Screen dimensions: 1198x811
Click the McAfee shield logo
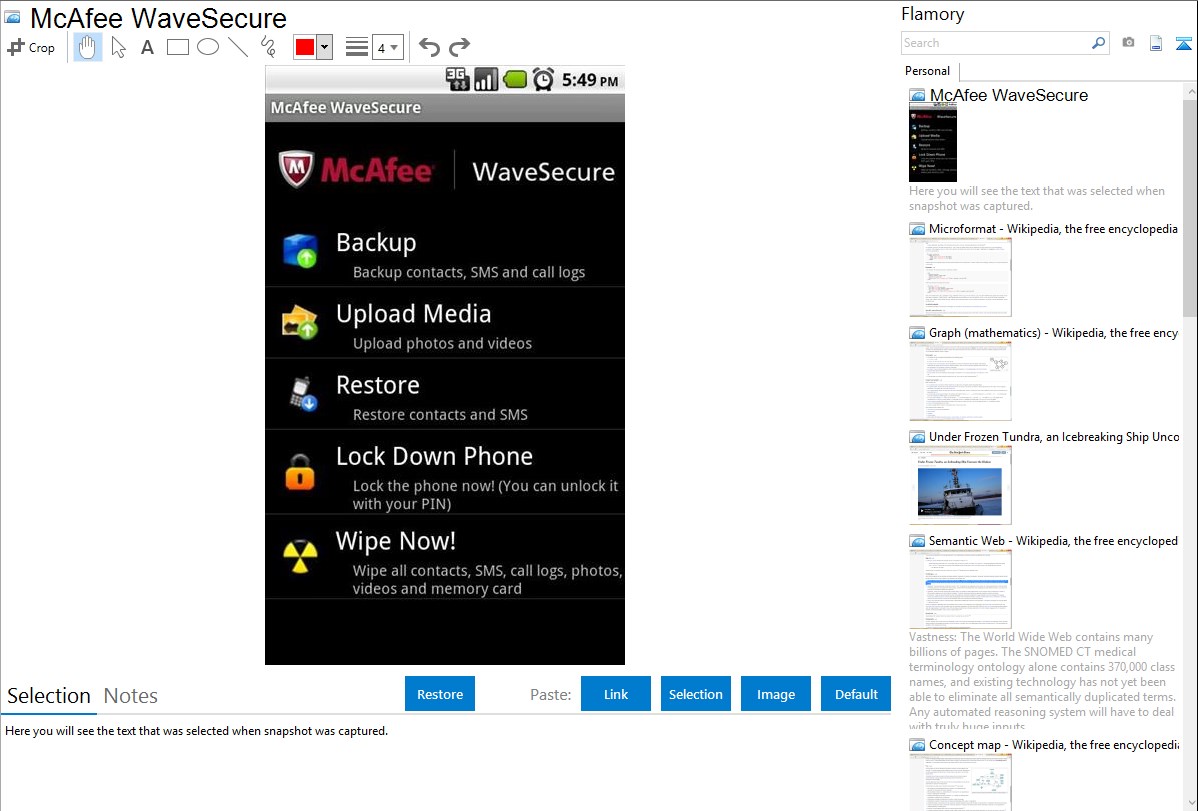296,169
